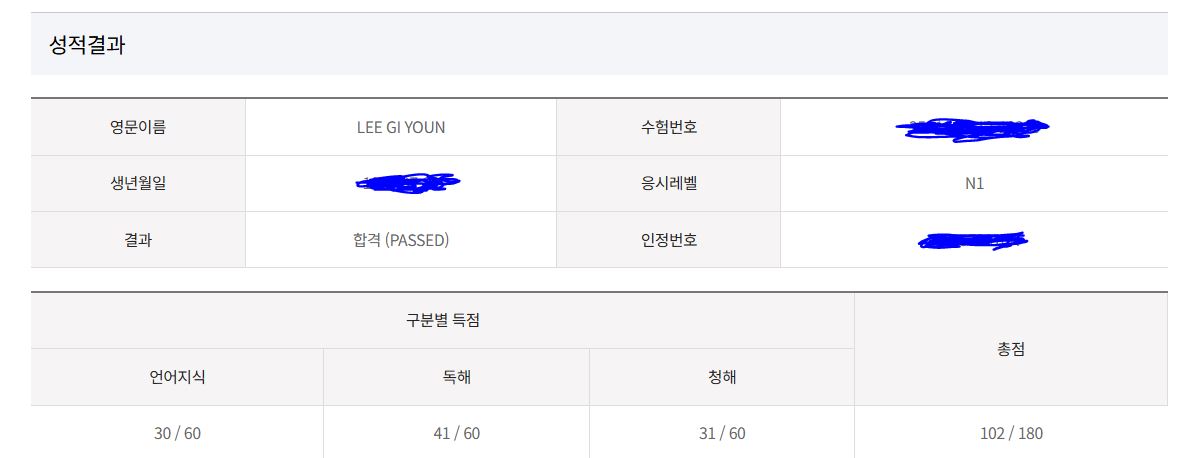Select the 수험번호 label cell
Viewport: 1178px width, 458px height.
(668, 127)
